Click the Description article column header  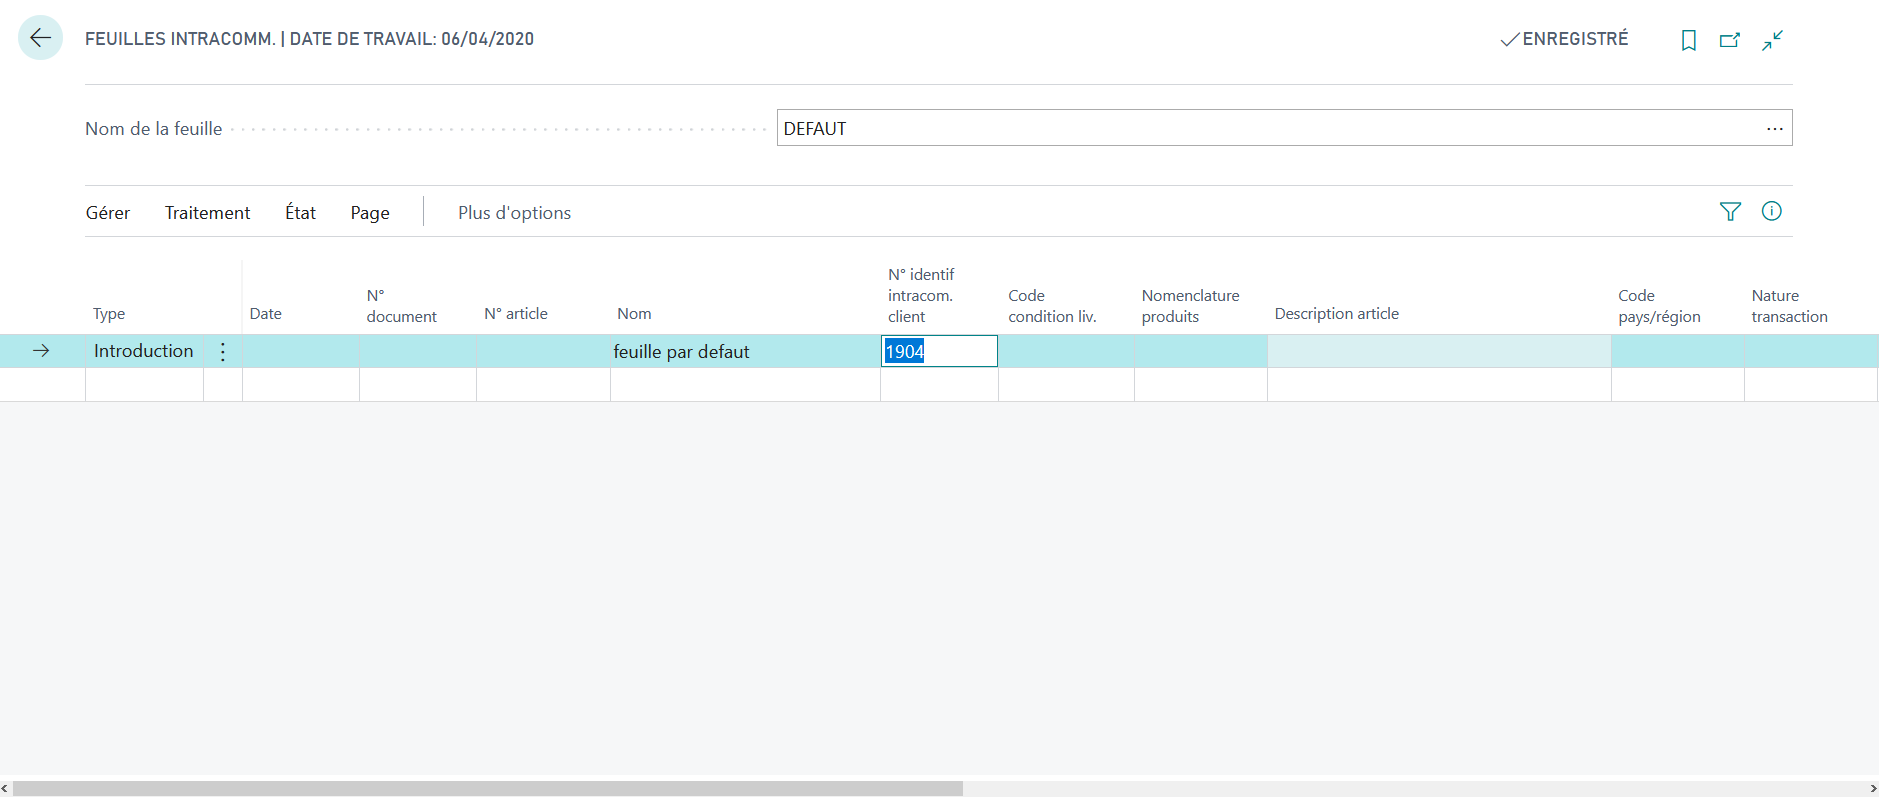[1337, 314]
